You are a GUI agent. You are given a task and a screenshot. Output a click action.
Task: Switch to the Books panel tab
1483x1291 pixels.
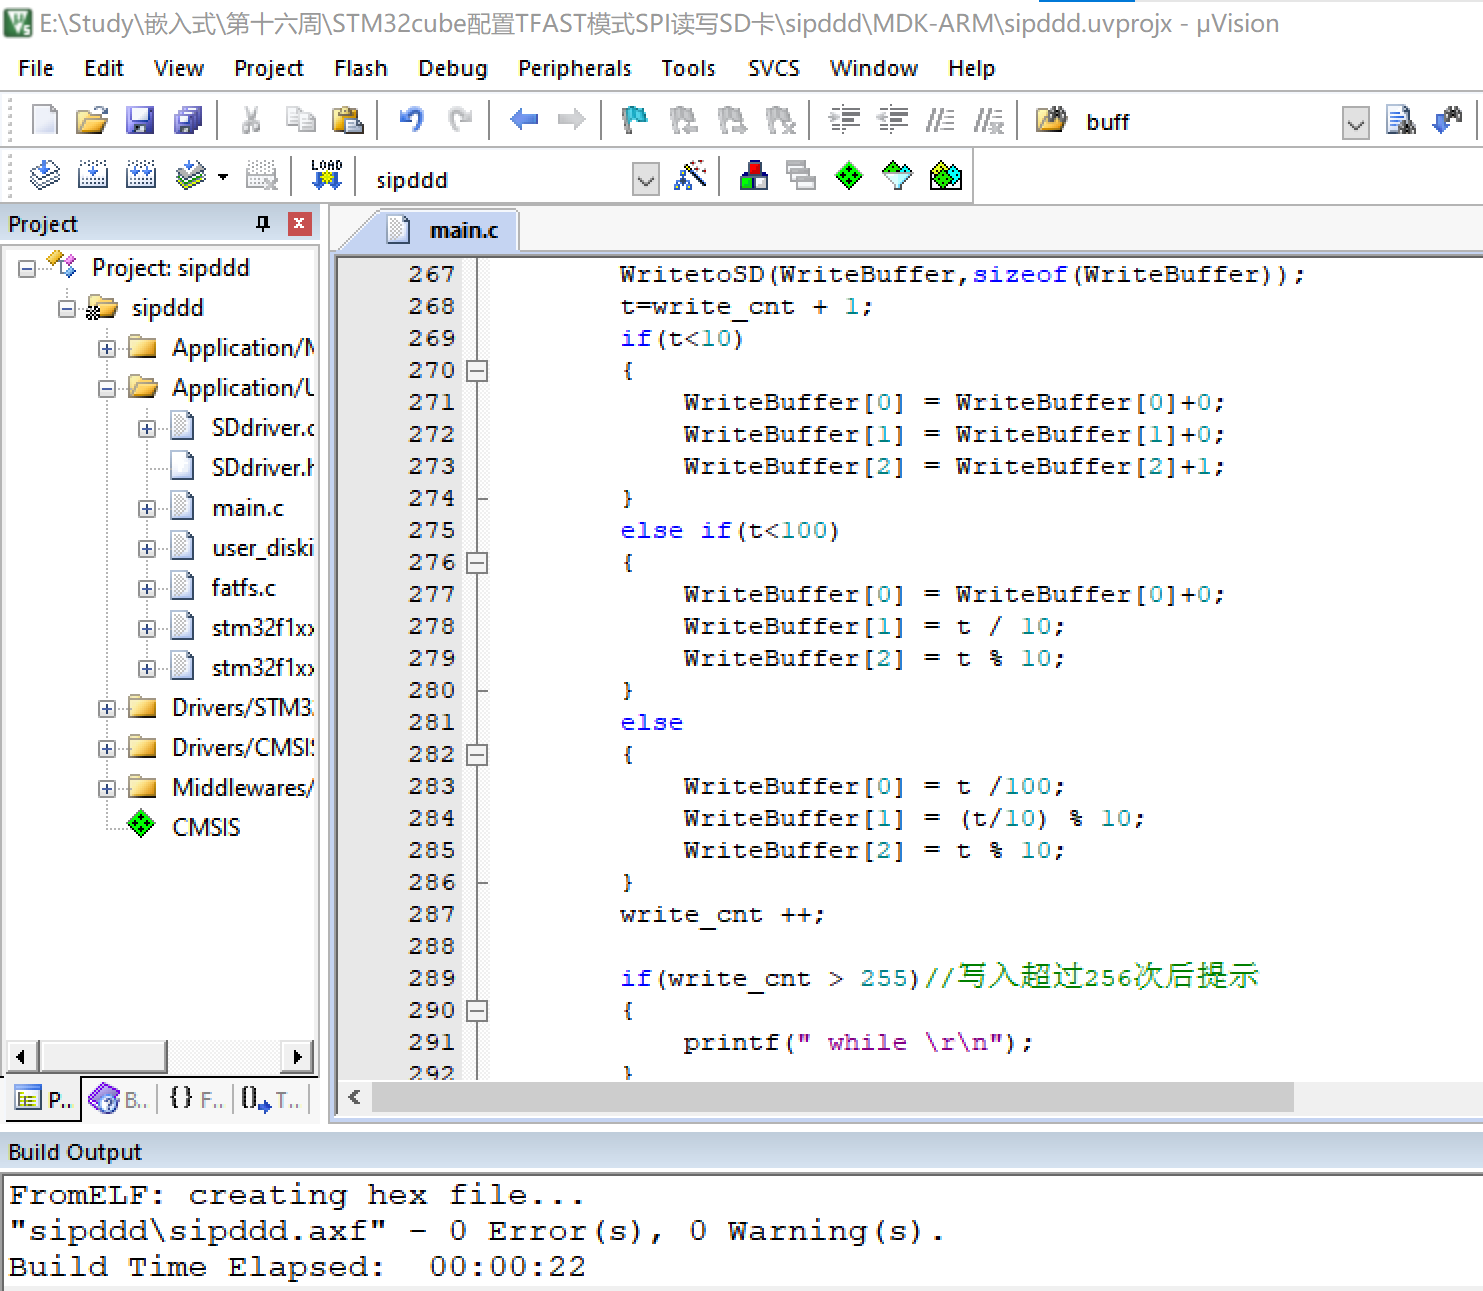pyautogui.click(x=119, y=1100)
